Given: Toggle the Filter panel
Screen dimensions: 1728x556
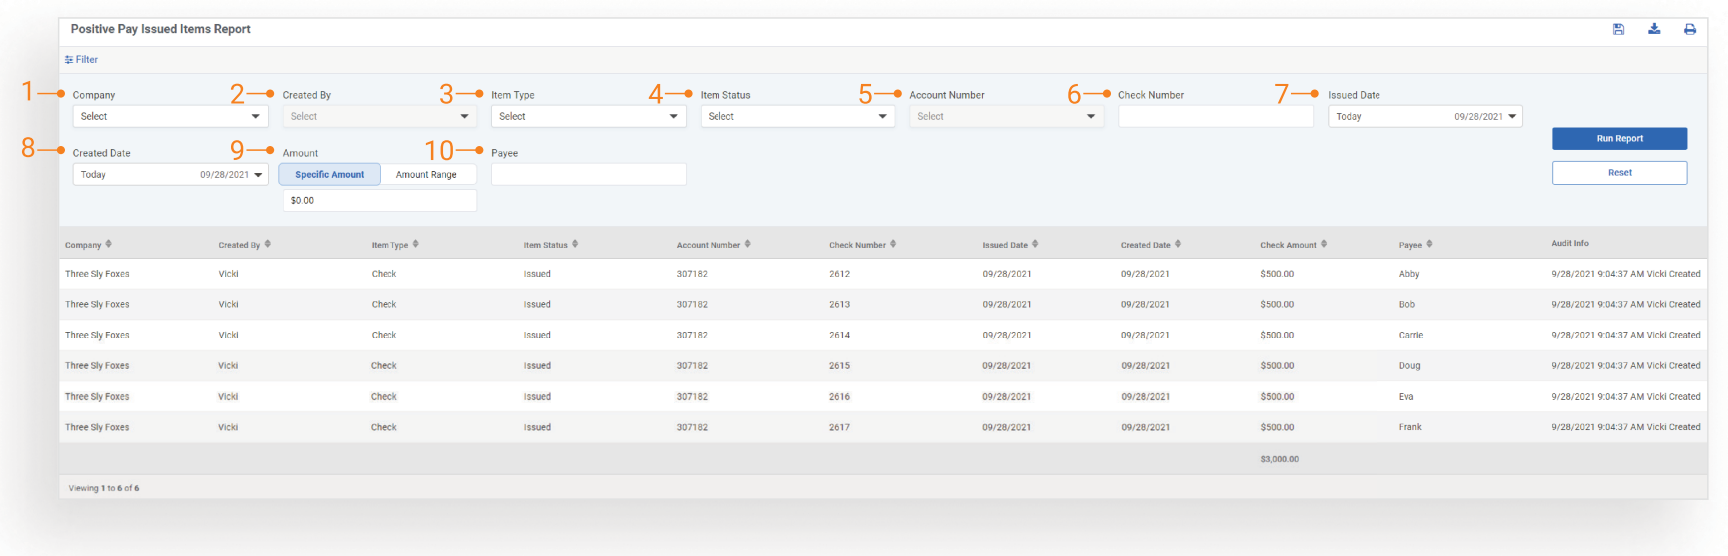Looking at the screenshot, I should click(82, 60).
